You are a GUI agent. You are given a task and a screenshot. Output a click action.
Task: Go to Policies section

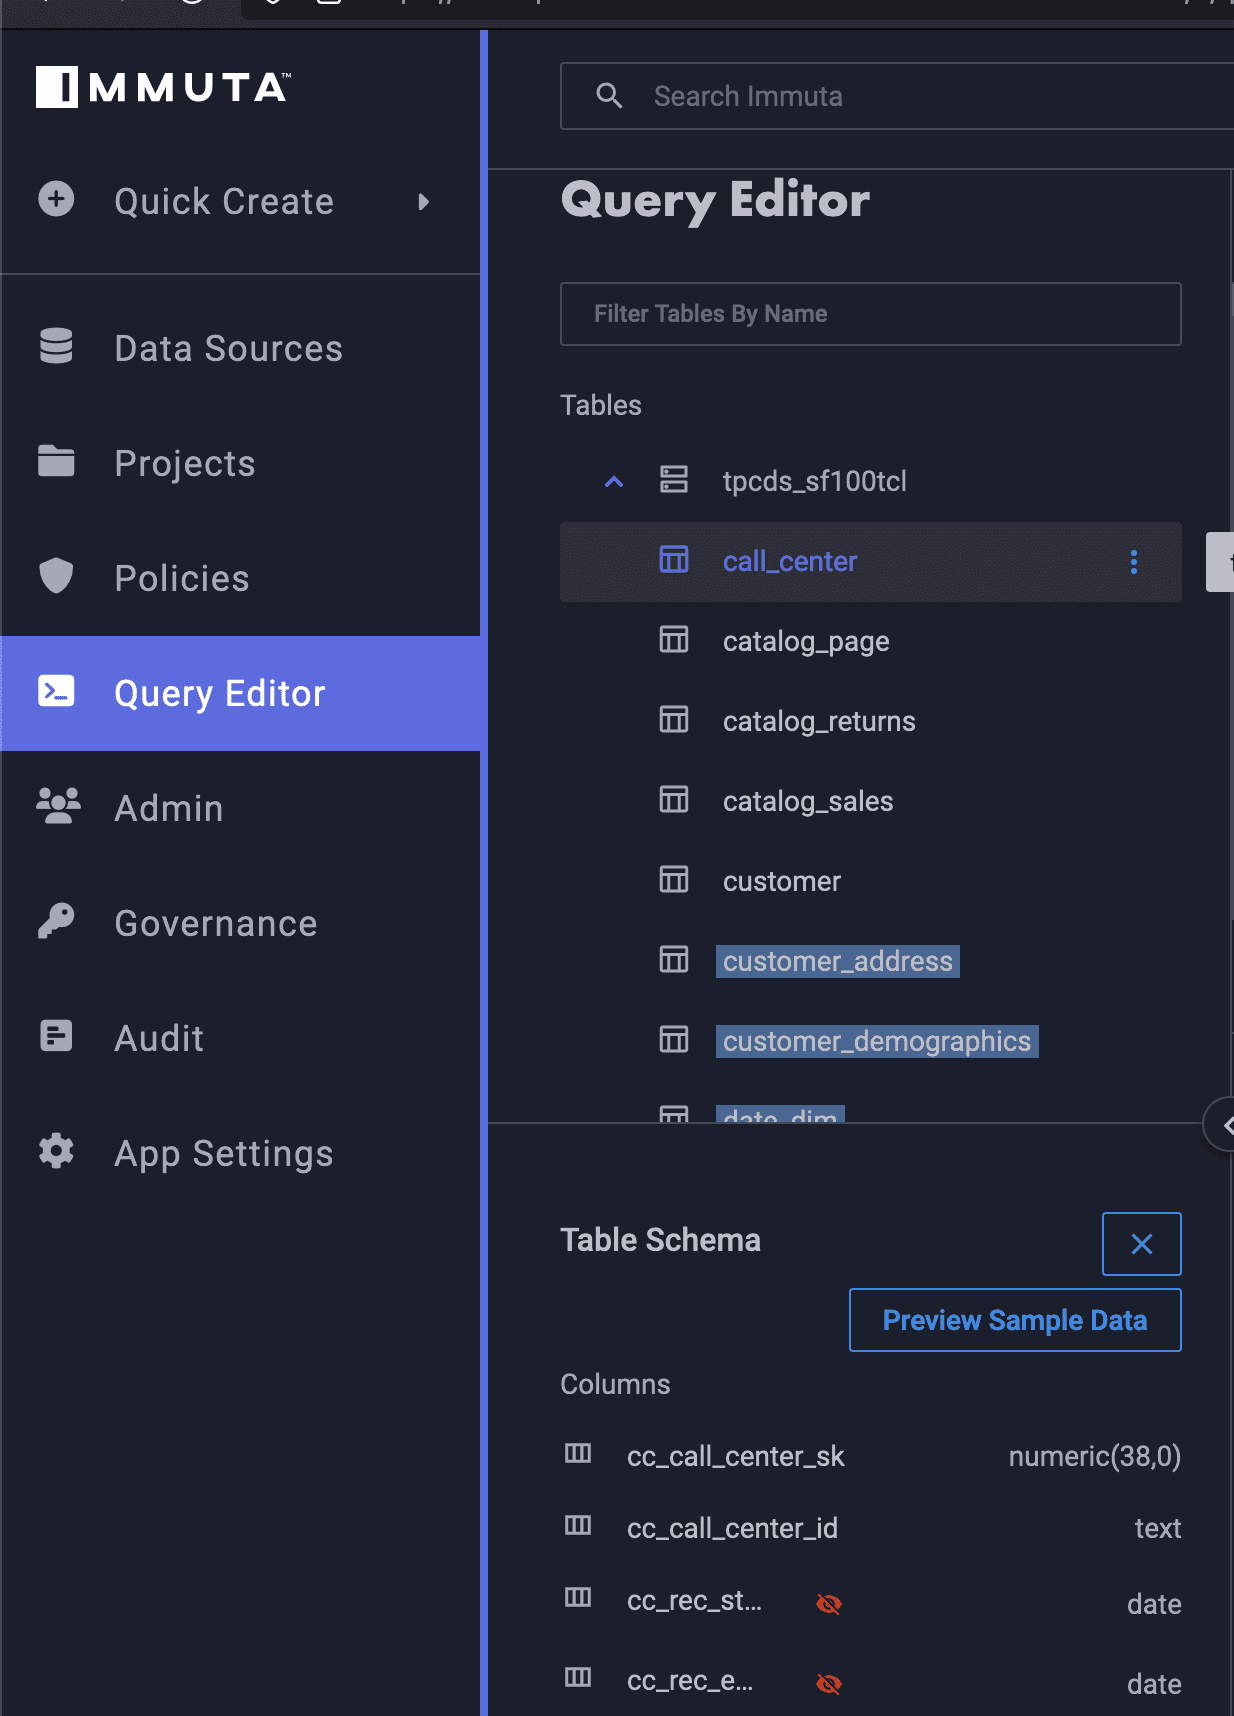pyautogui.click(x=240, y=578)
